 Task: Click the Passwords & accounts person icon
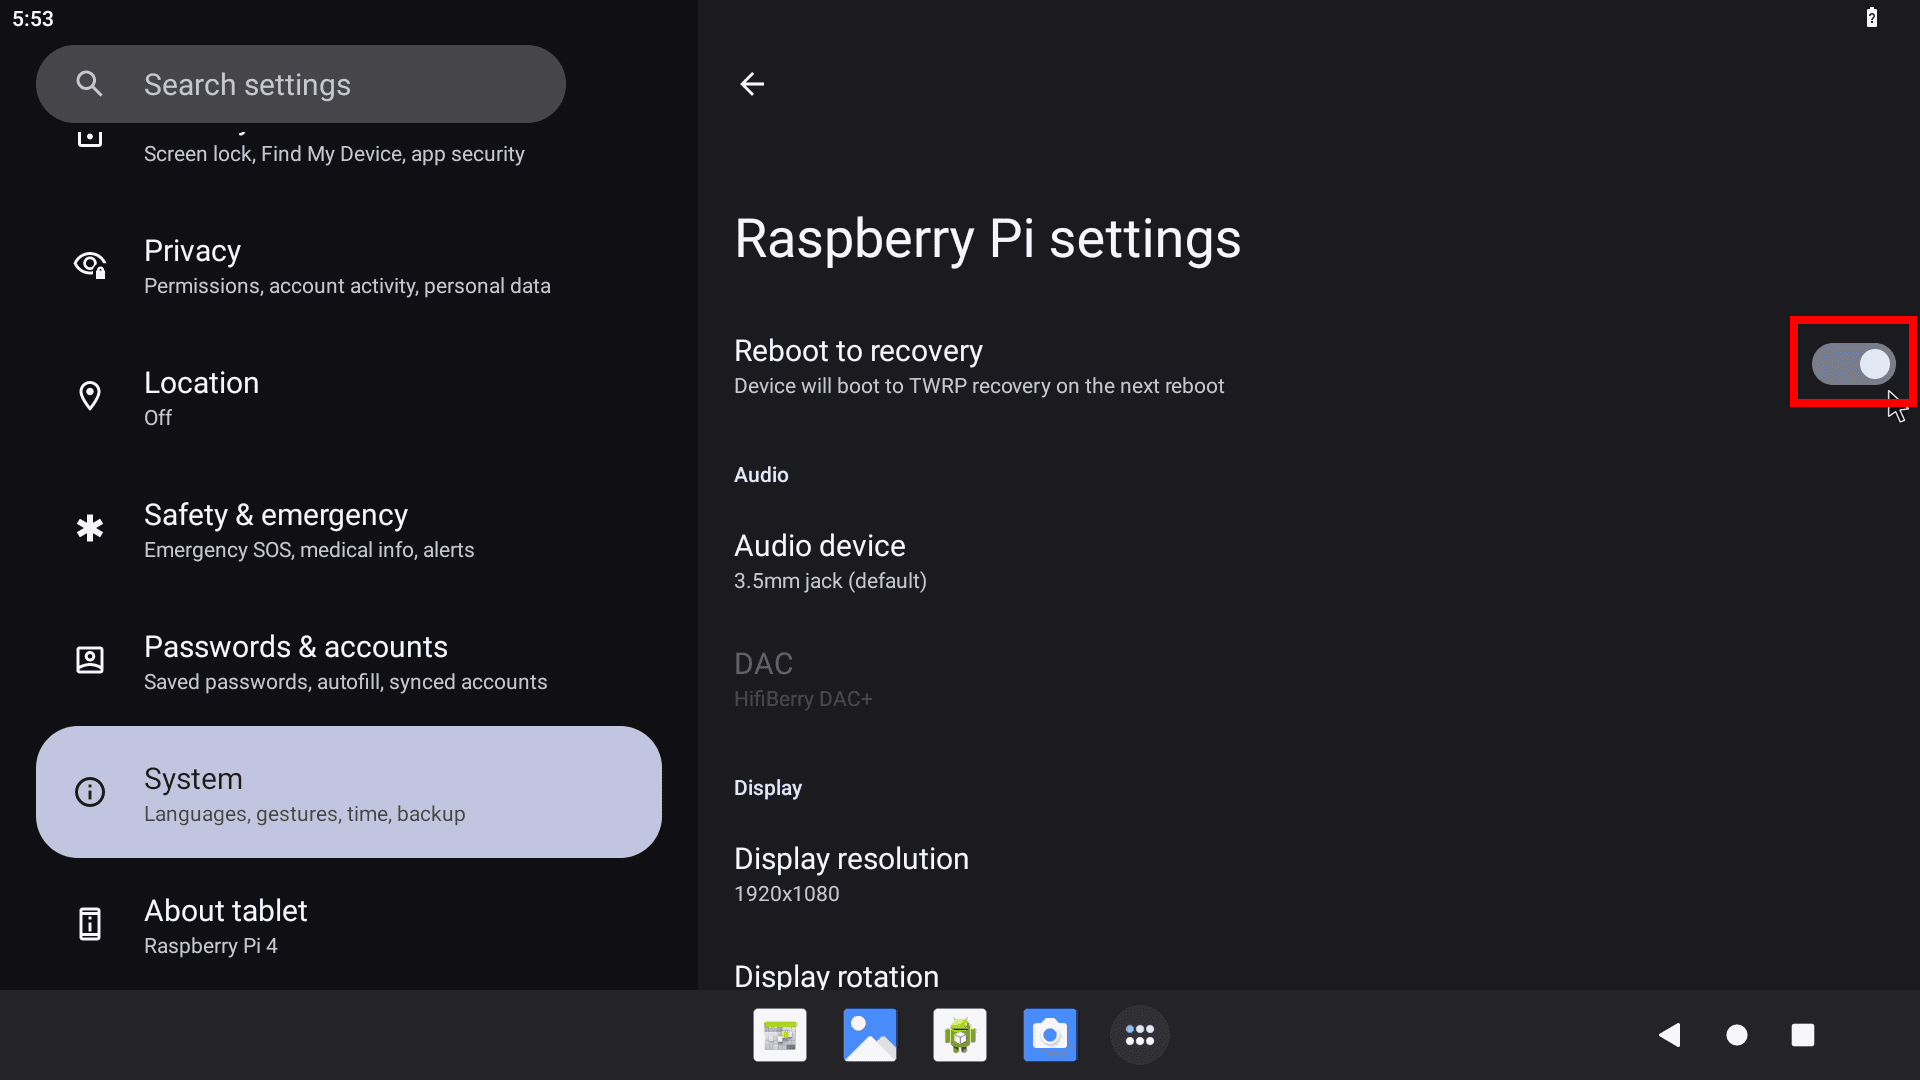(90, 660)
